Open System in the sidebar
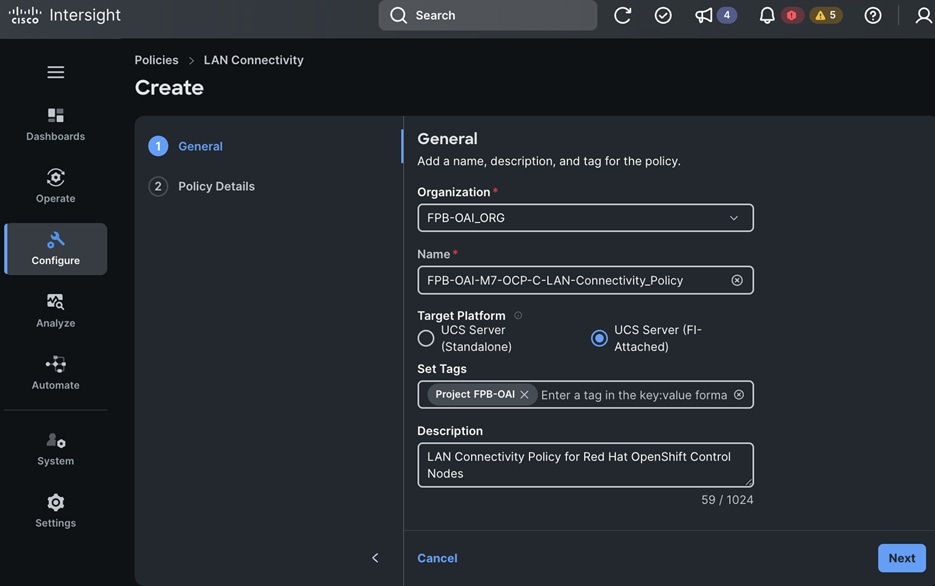935x586 pixels. tap(55, 449)
